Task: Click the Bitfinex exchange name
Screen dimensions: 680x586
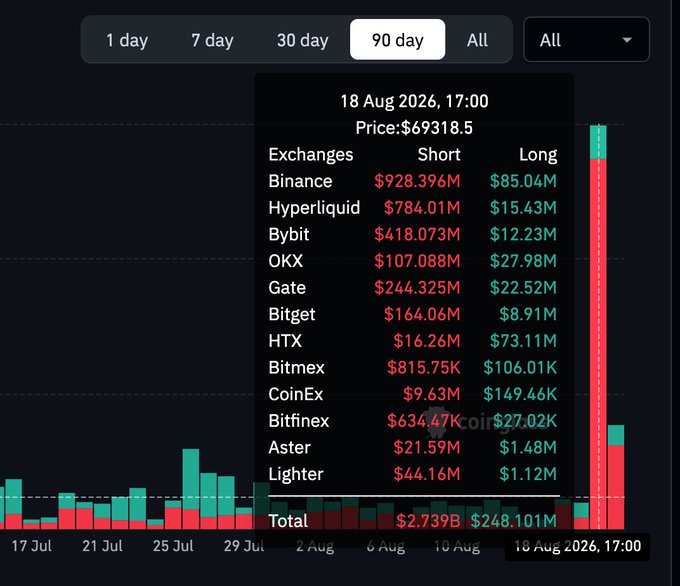Action: coord(299,421)
